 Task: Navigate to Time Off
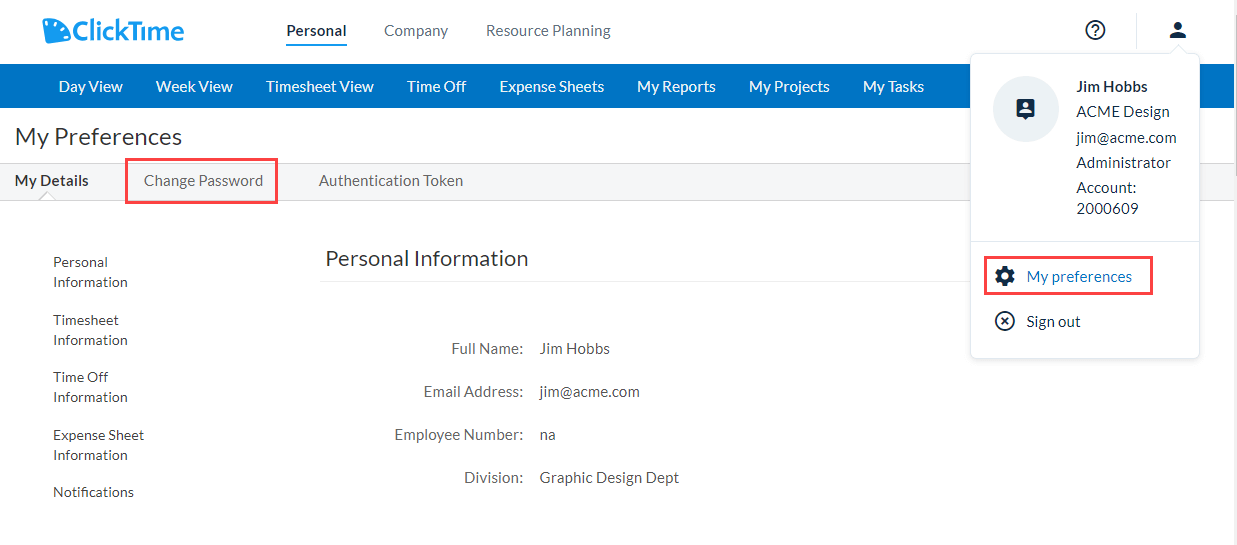pyautogui.click(x=436, y=87)
